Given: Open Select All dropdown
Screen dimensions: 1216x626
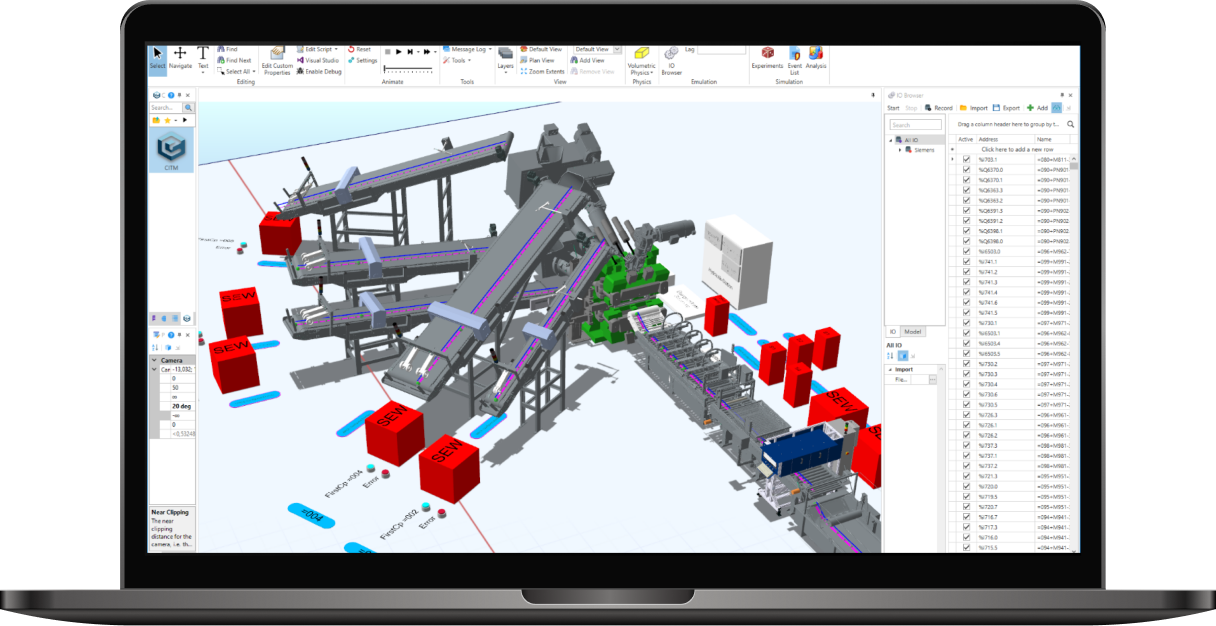Looking at the screenshot, I should [x=236, y=71].
